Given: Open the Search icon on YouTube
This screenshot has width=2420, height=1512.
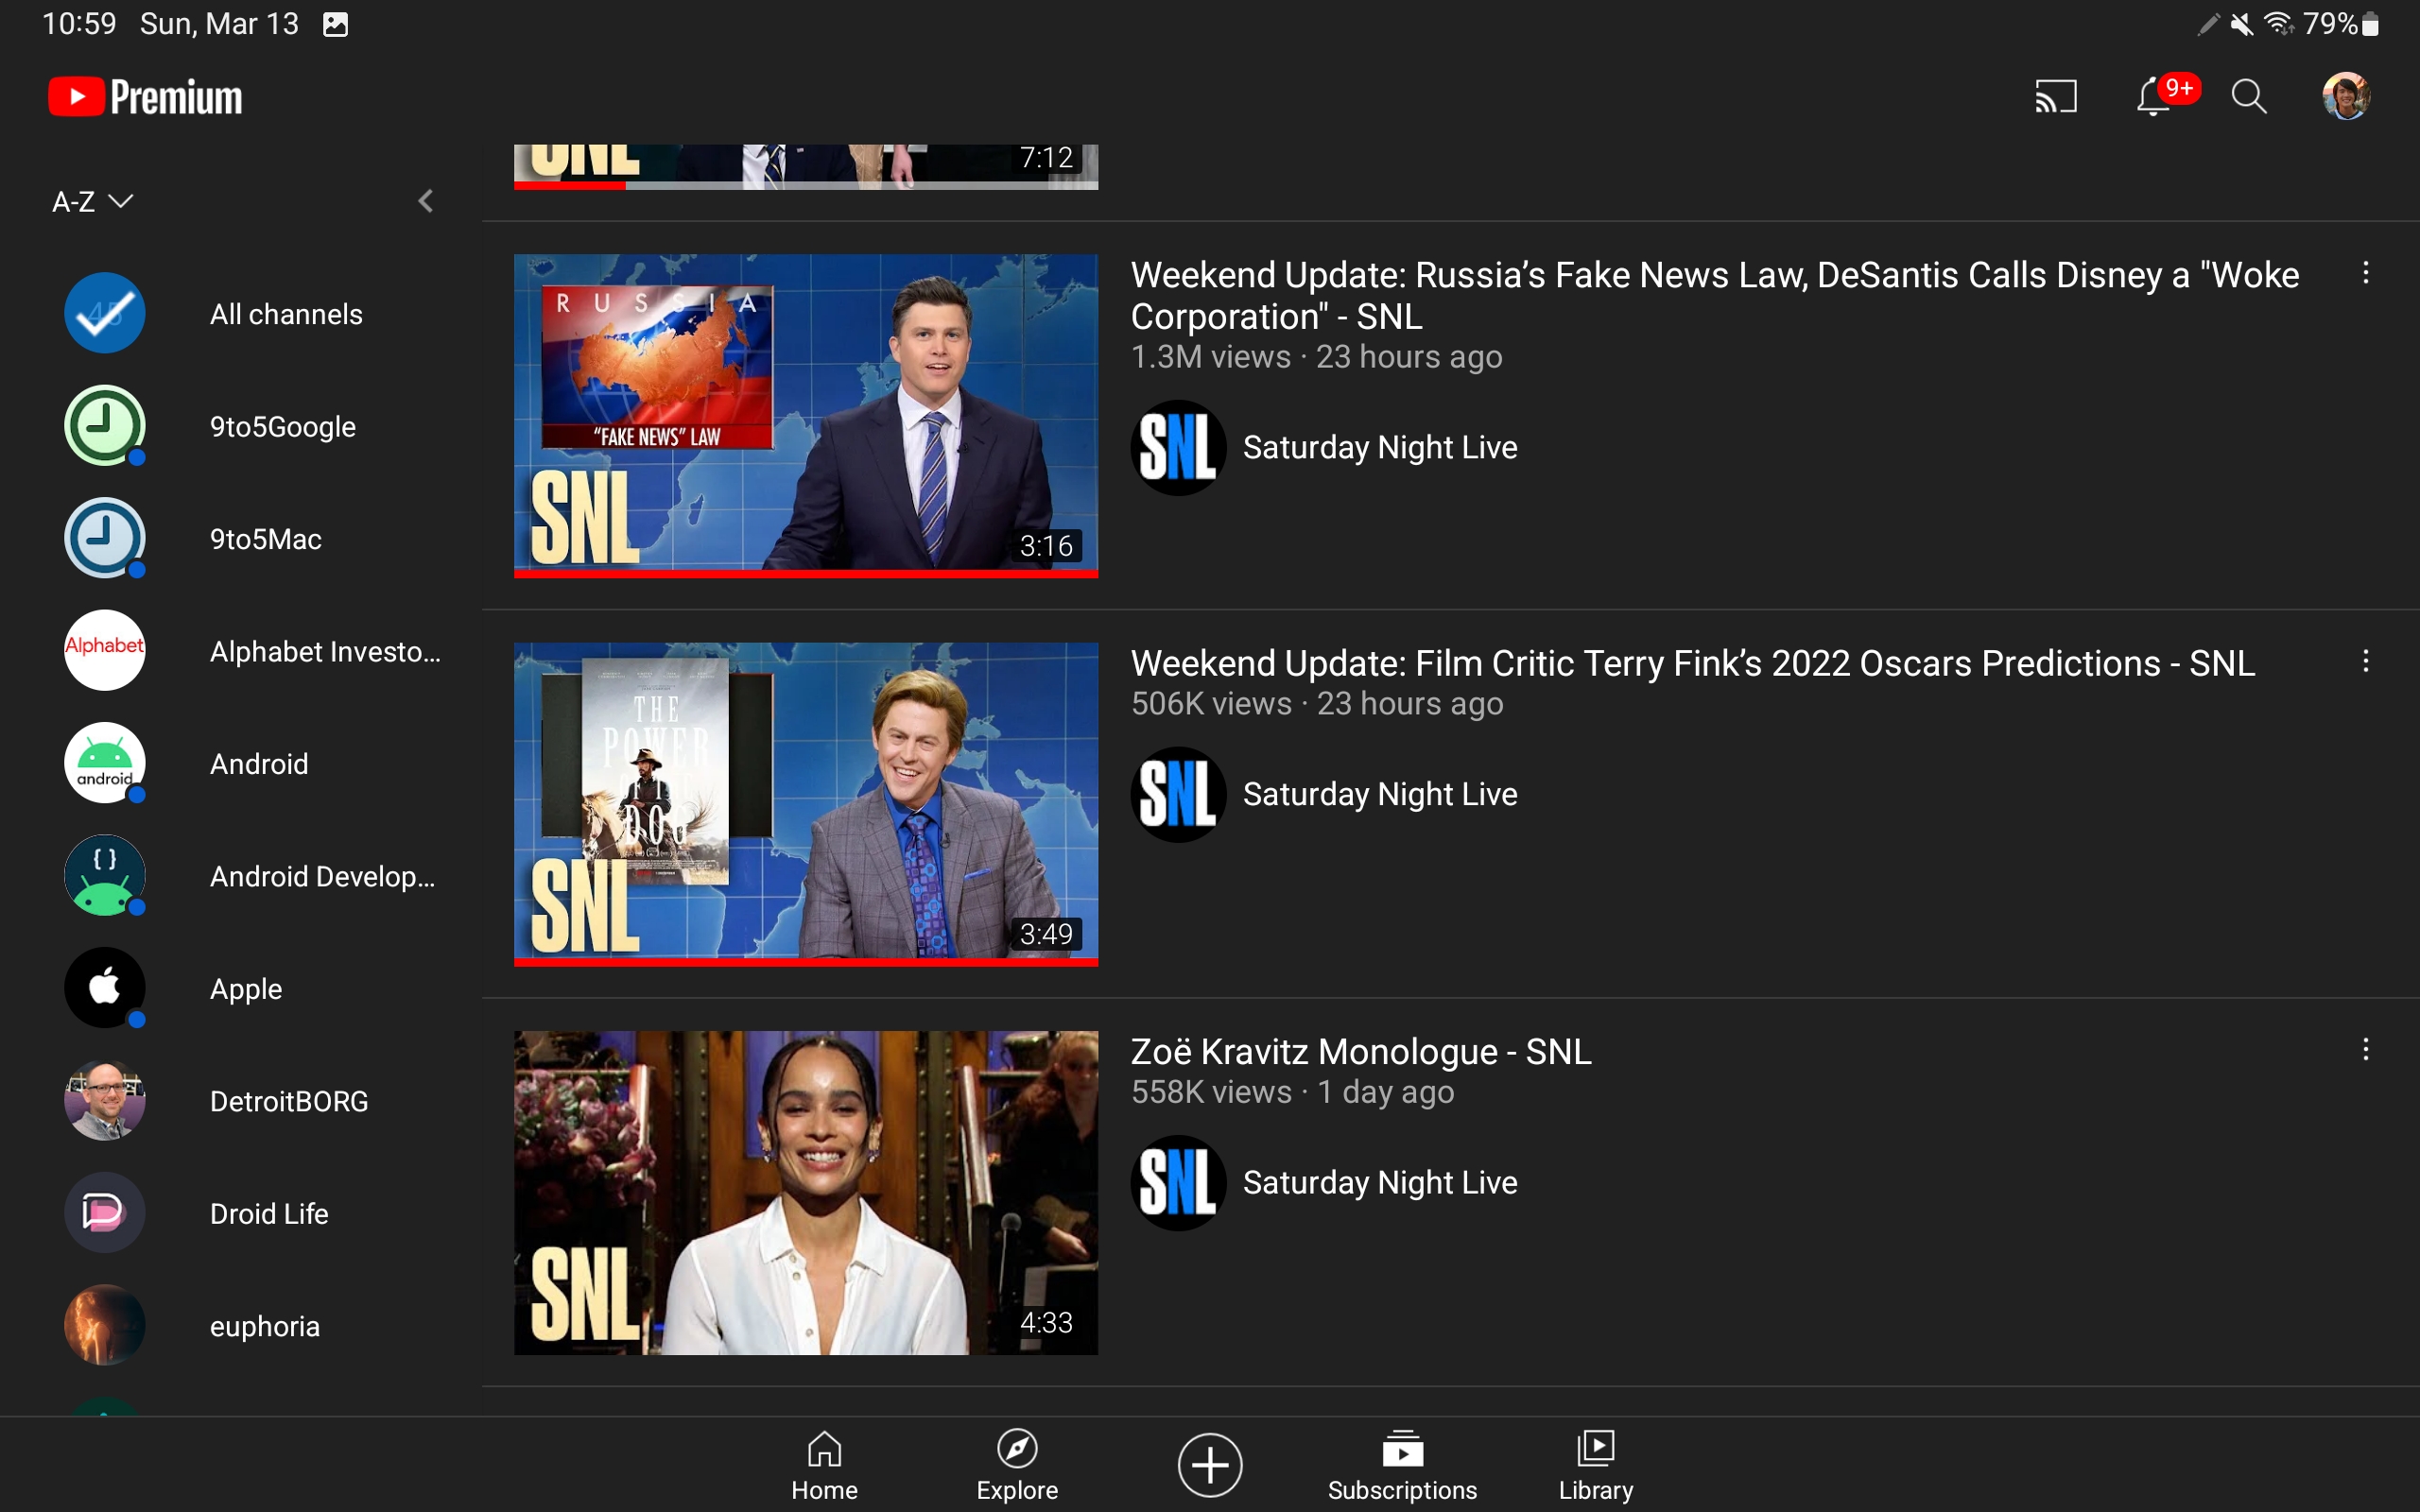Looking at the screenshot, I should coord(2249,95).
